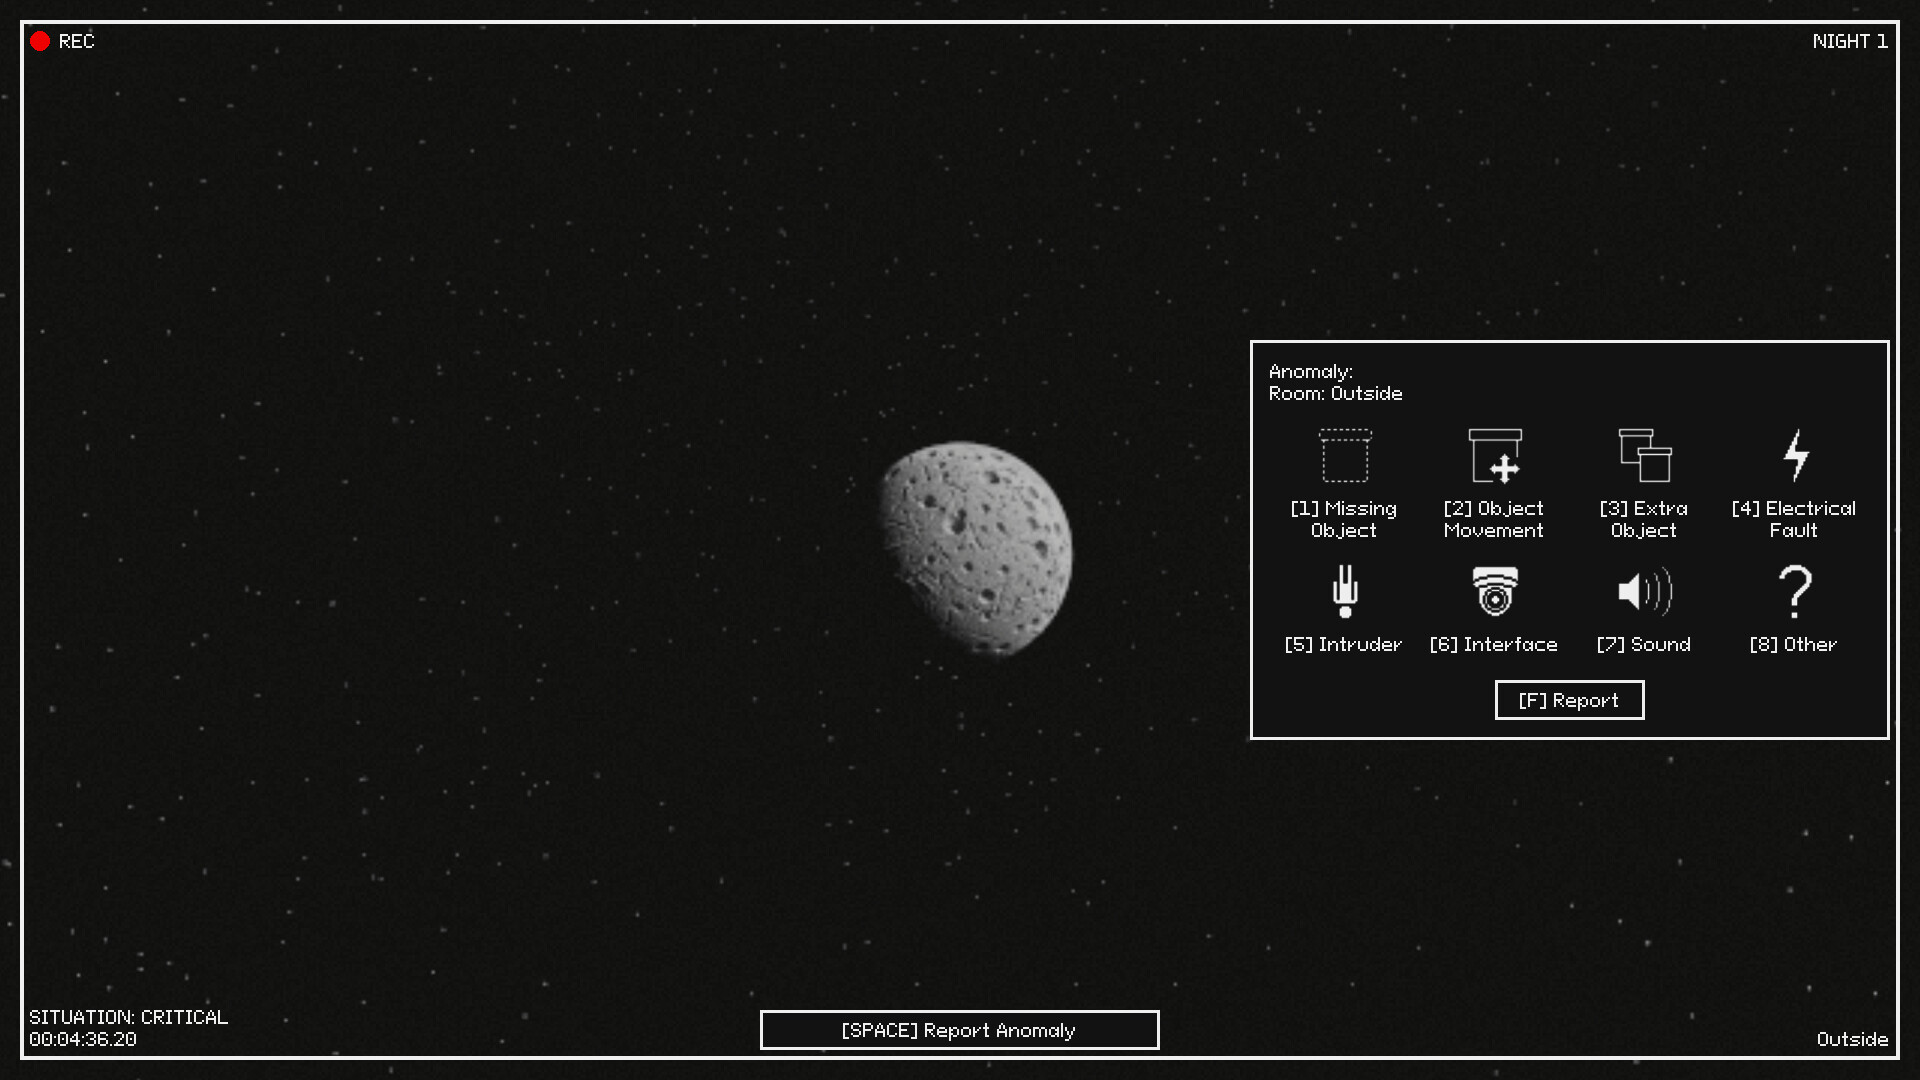Select the Object Movement anomaly icon
The width and height of the screenshot is (1920, 1080).
1494,456
